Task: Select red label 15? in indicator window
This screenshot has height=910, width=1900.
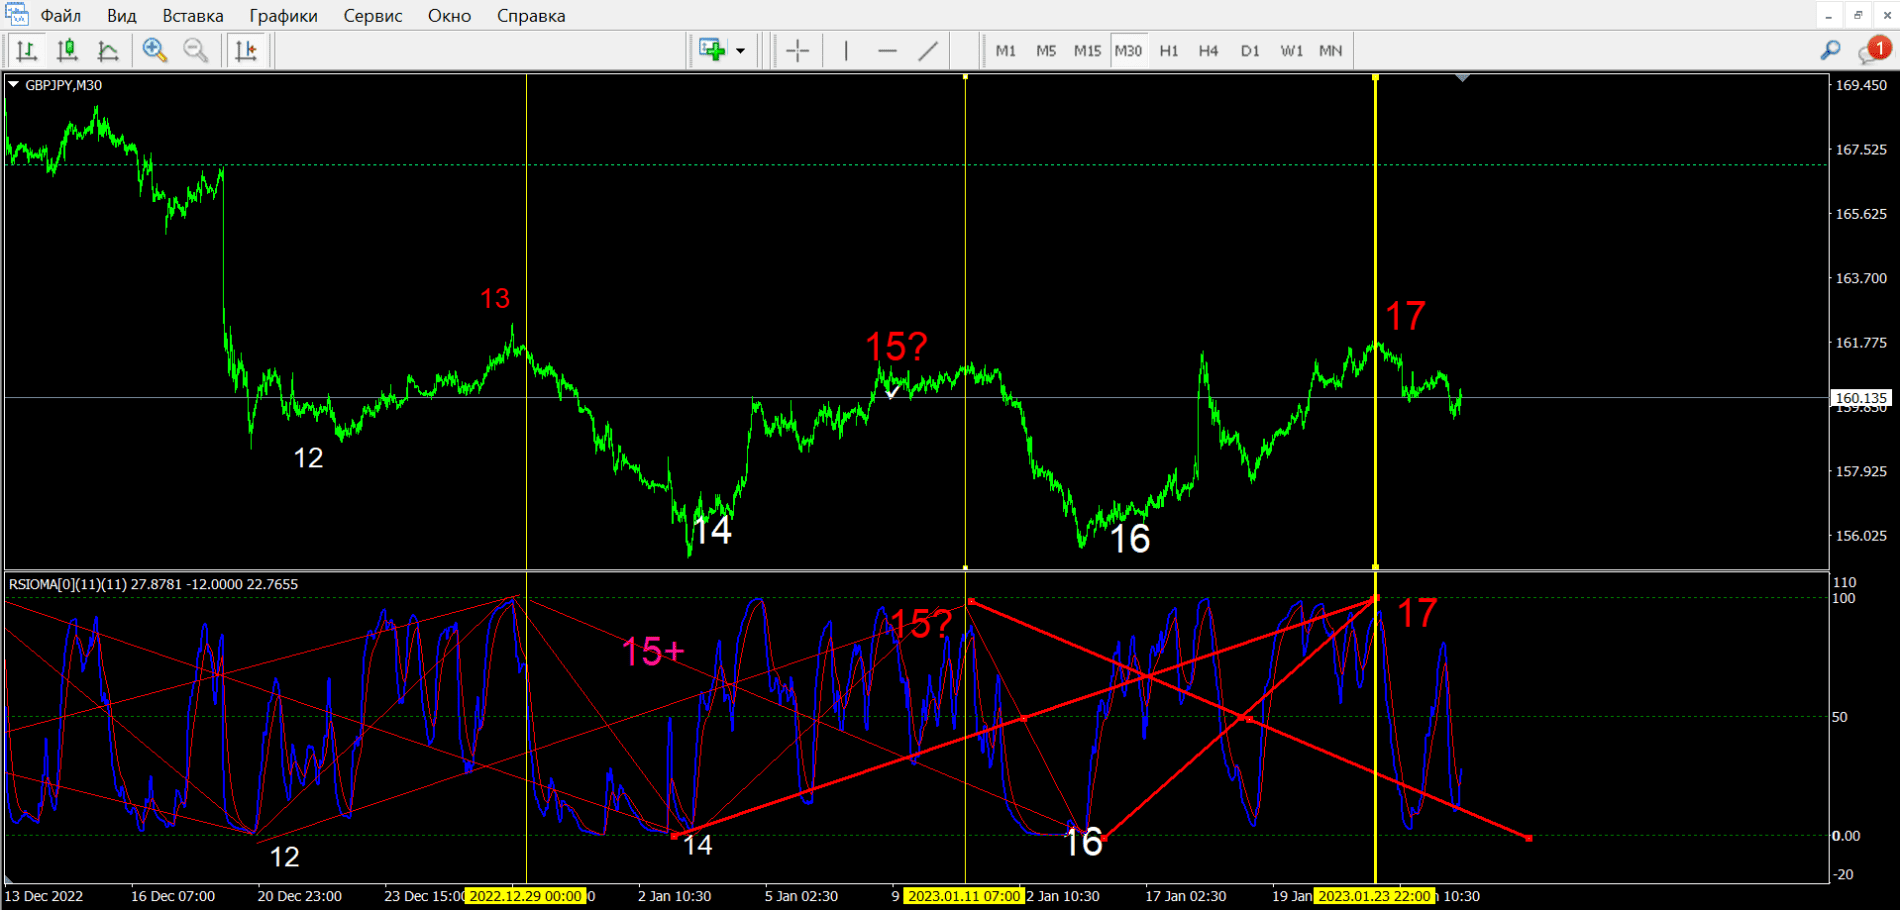Action: click(x=920, y=624)
